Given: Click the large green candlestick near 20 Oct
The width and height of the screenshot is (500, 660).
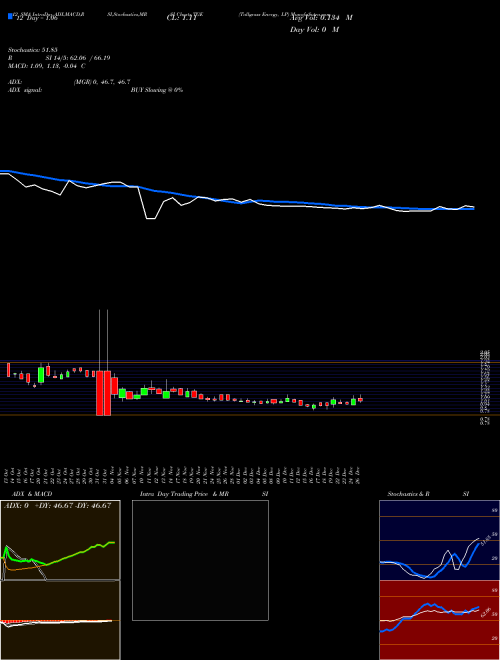Looking at the screenshot, I should click(41, 375).
